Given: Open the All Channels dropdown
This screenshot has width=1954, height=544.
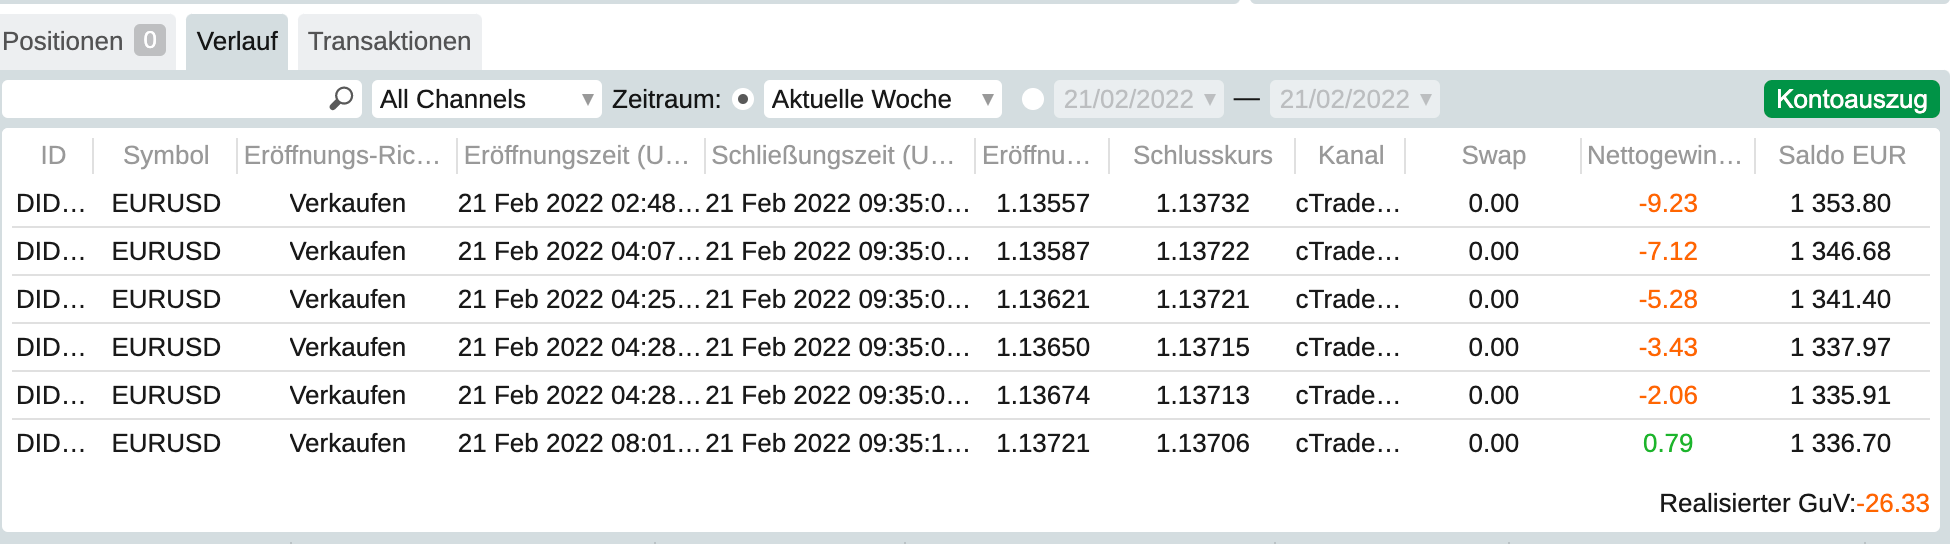Looking at the screenshot, I should 486,99.
